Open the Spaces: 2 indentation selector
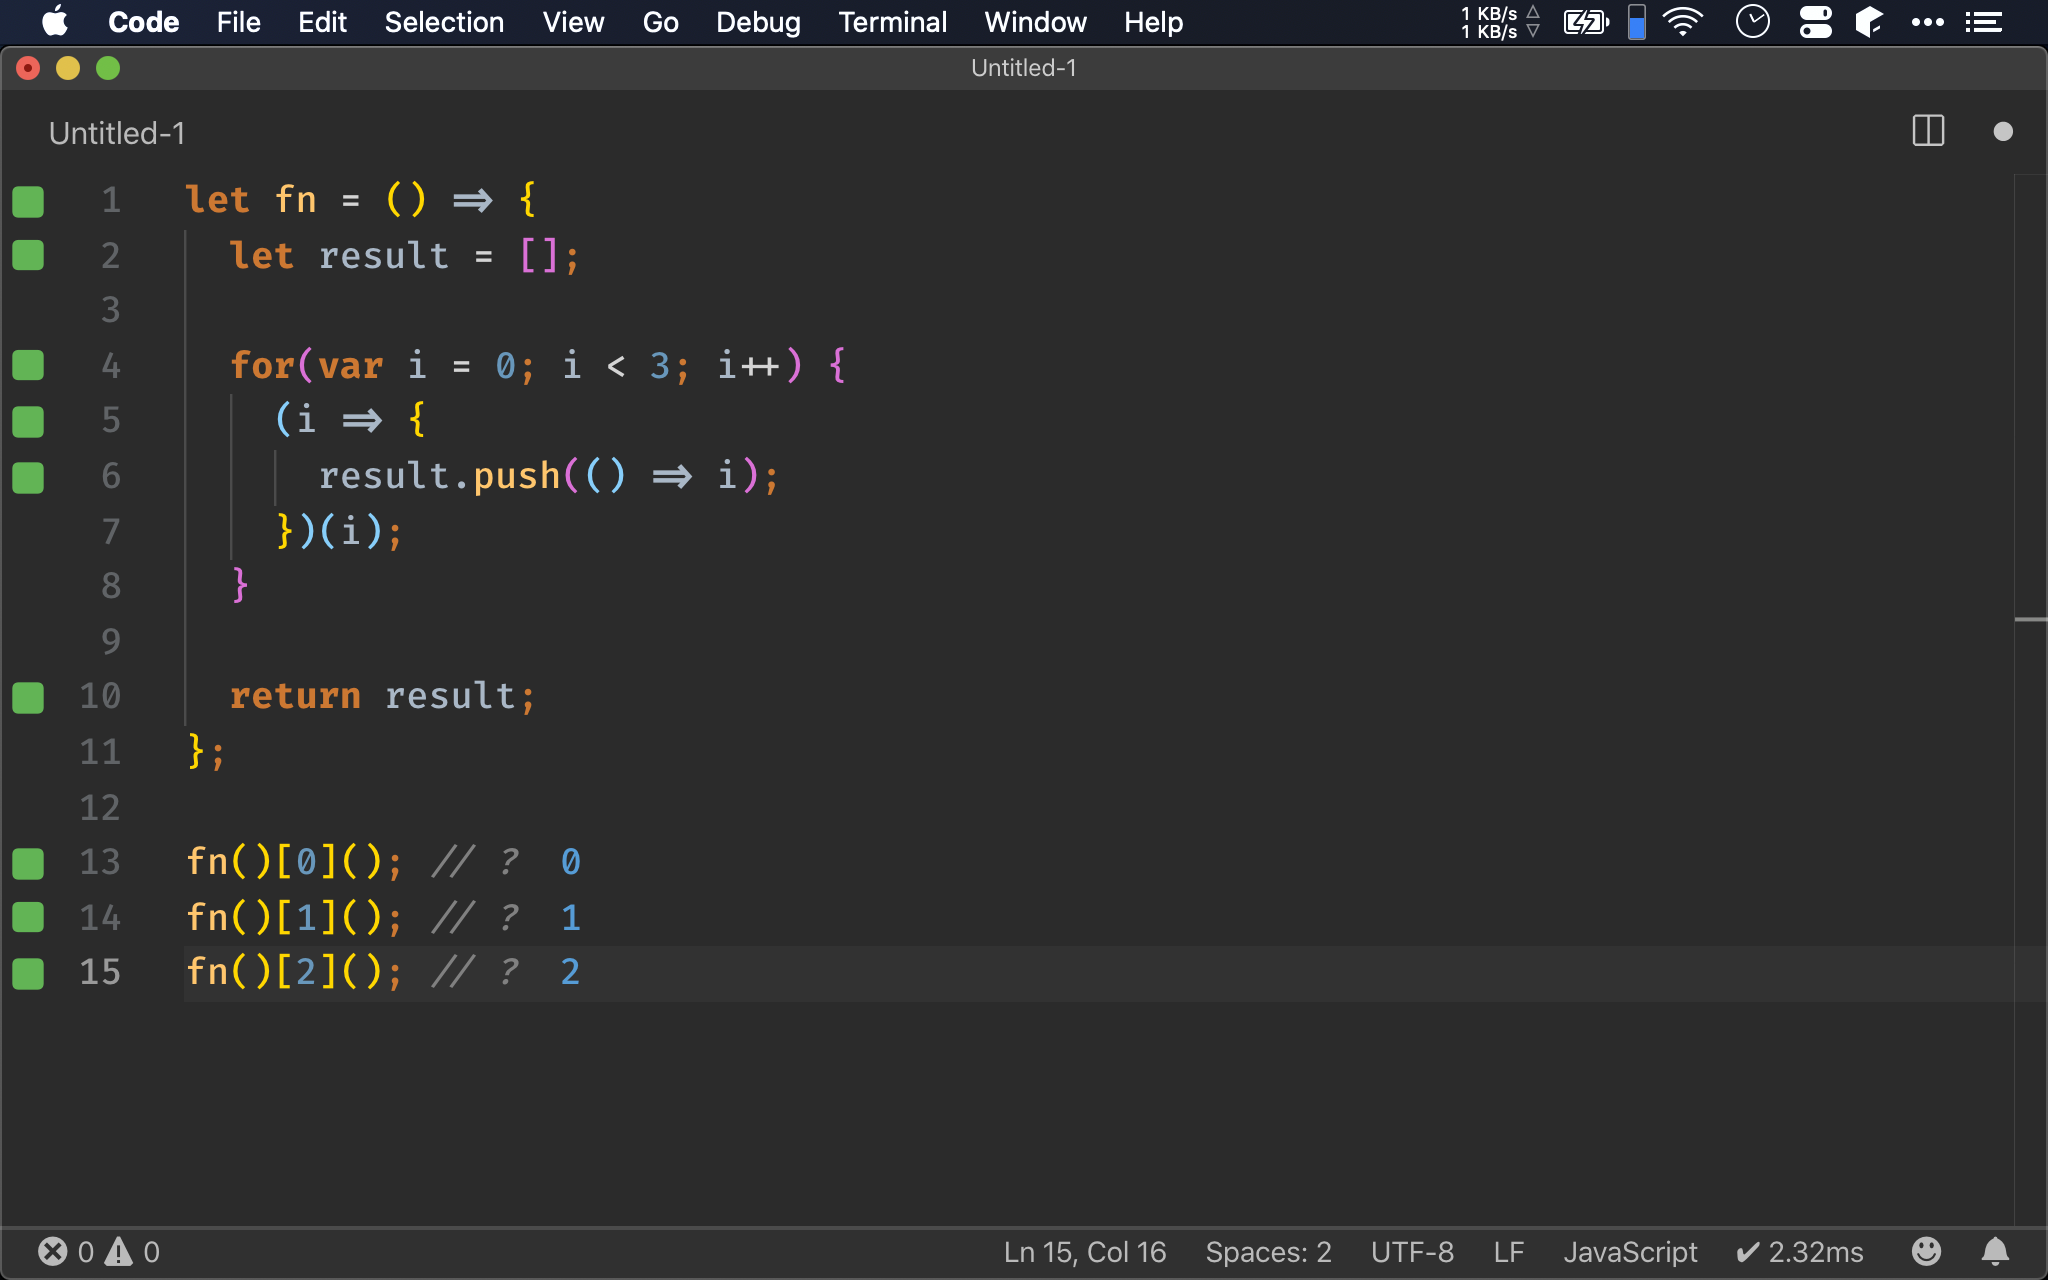This screenshot has height=1280, width=2048. 1268,1251
